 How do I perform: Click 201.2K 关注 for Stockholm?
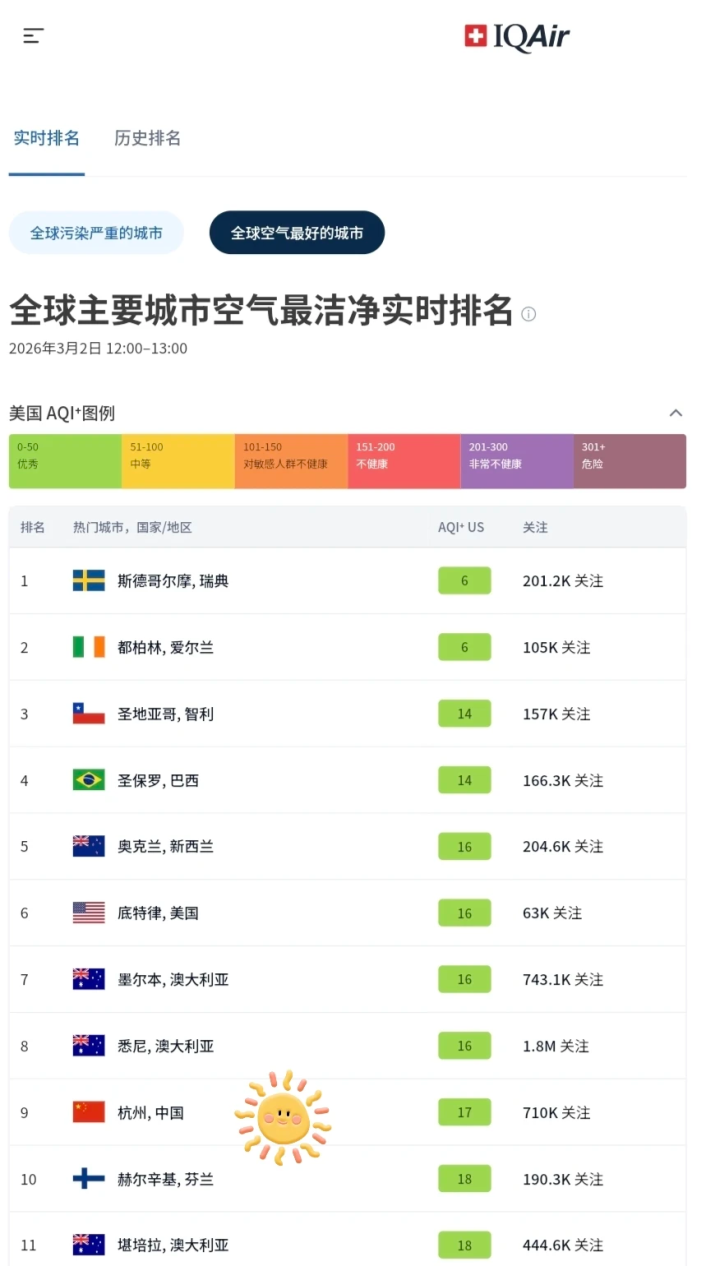pyautogui.click(x=563, y=581)
